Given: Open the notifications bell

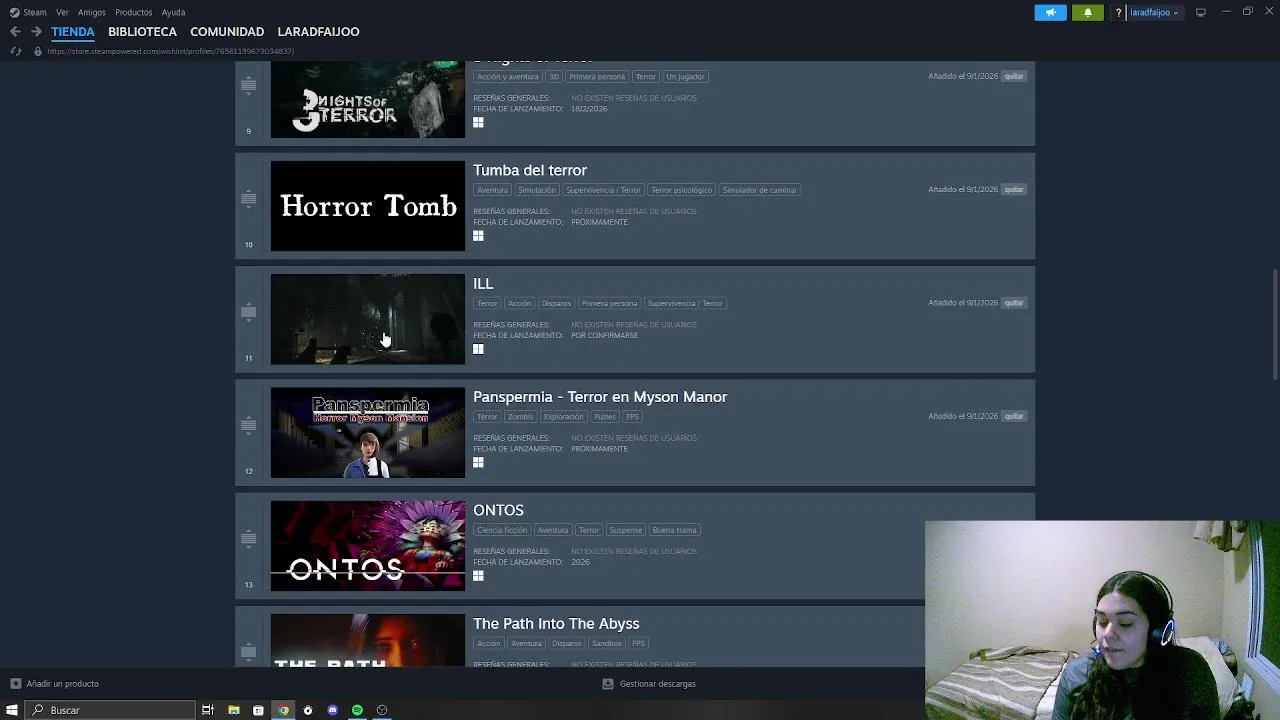Looking at the screenshot, I should point(1088,12).
